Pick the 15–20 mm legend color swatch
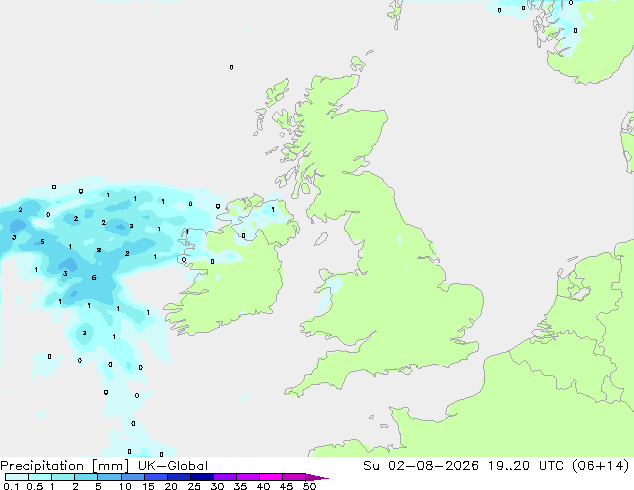This screenshot has height=490, width=634. [156, 477]
